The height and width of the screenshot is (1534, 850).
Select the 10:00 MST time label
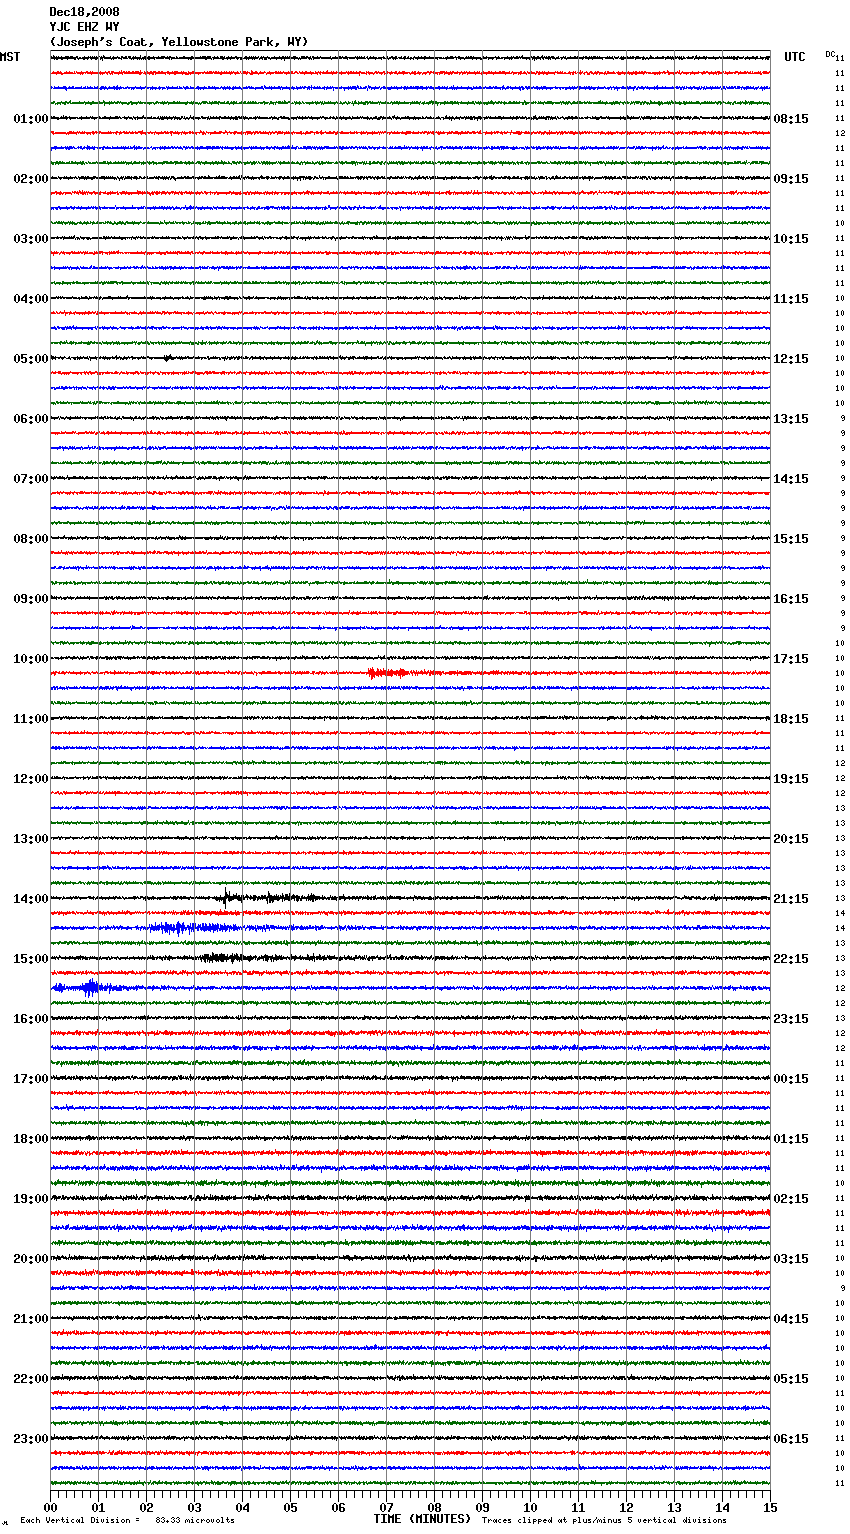[31, 659]
